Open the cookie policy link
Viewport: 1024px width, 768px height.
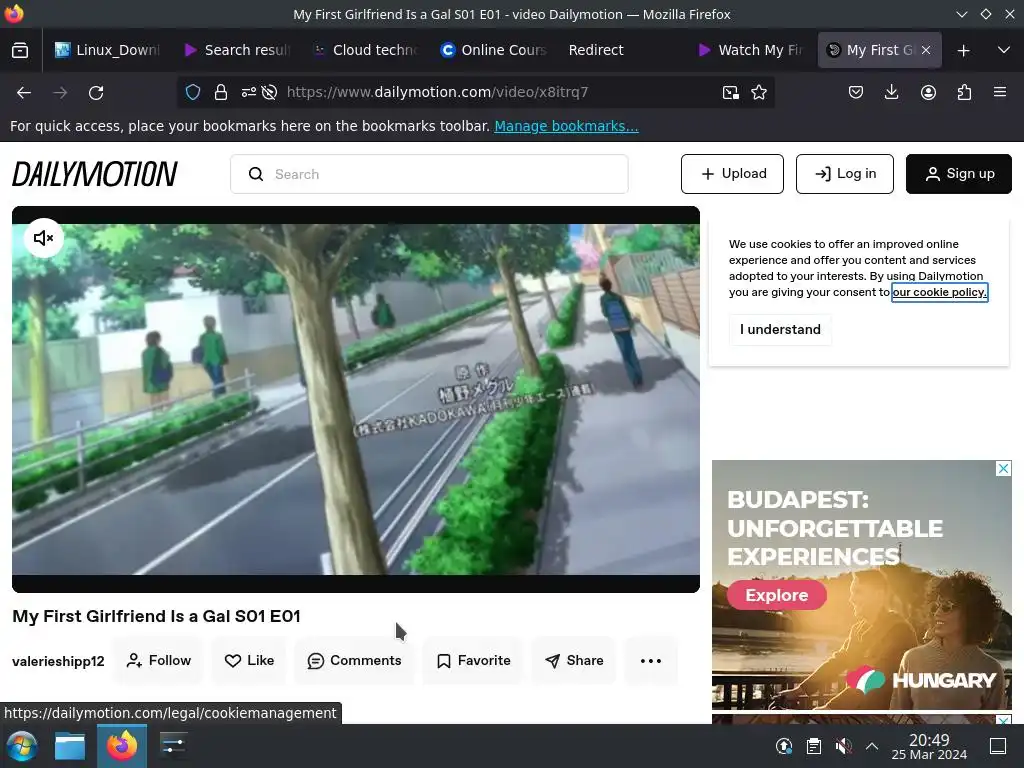[940, 292]
